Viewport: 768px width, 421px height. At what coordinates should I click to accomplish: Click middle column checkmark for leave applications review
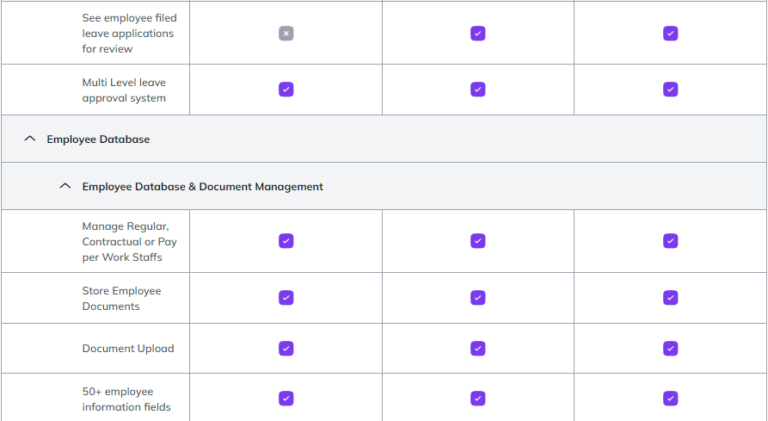[478, 33]
